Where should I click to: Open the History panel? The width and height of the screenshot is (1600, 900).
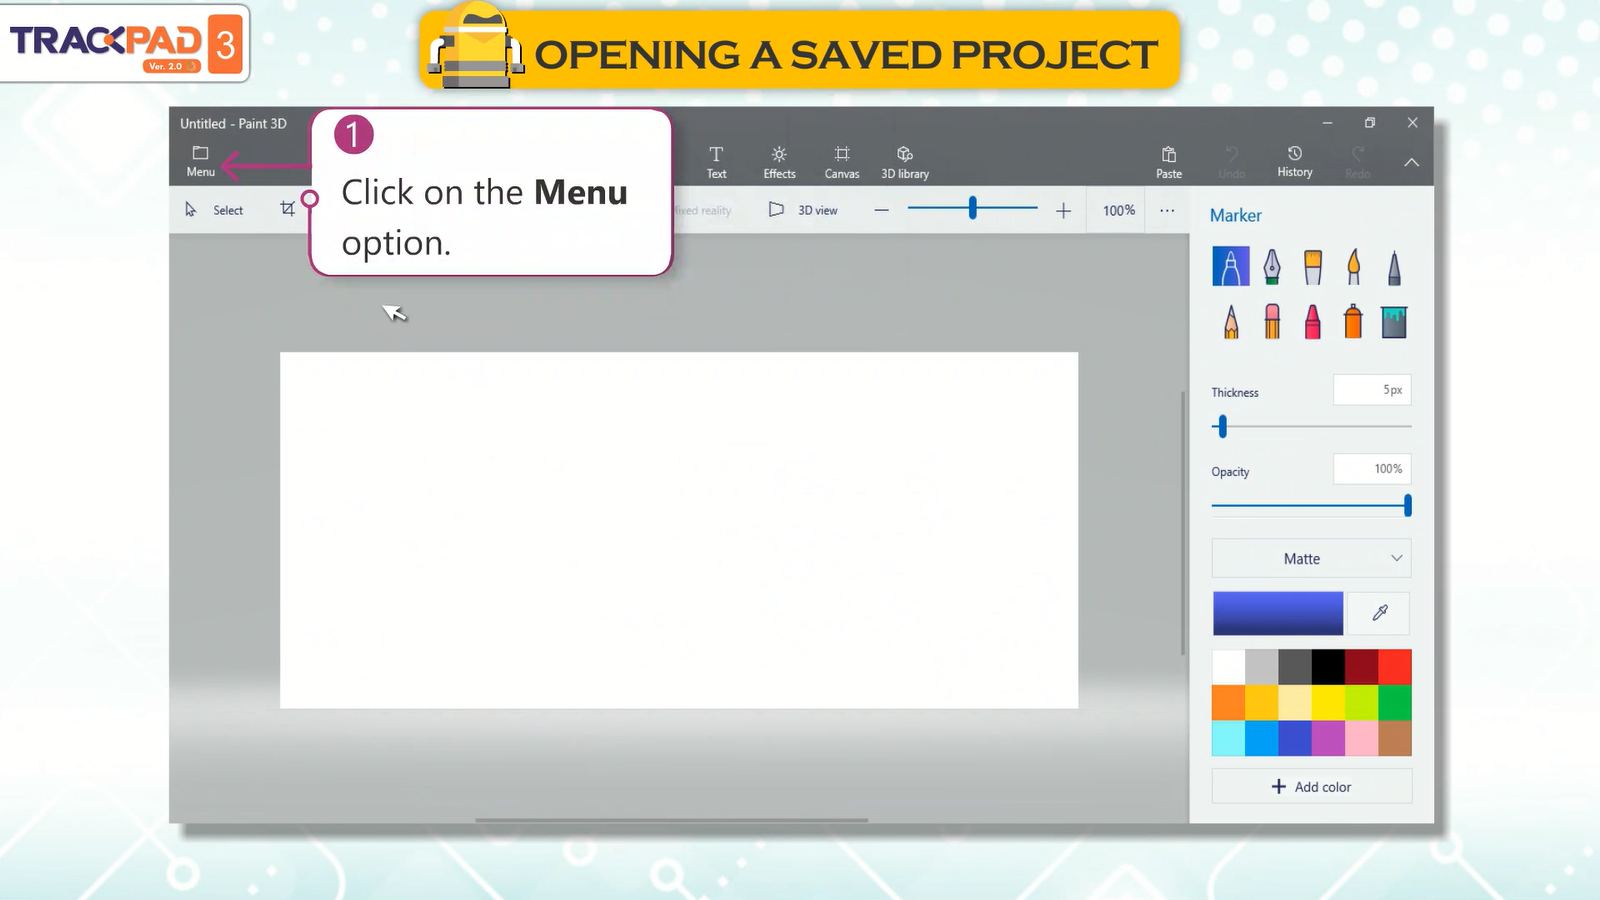[x=1295, y=161]
